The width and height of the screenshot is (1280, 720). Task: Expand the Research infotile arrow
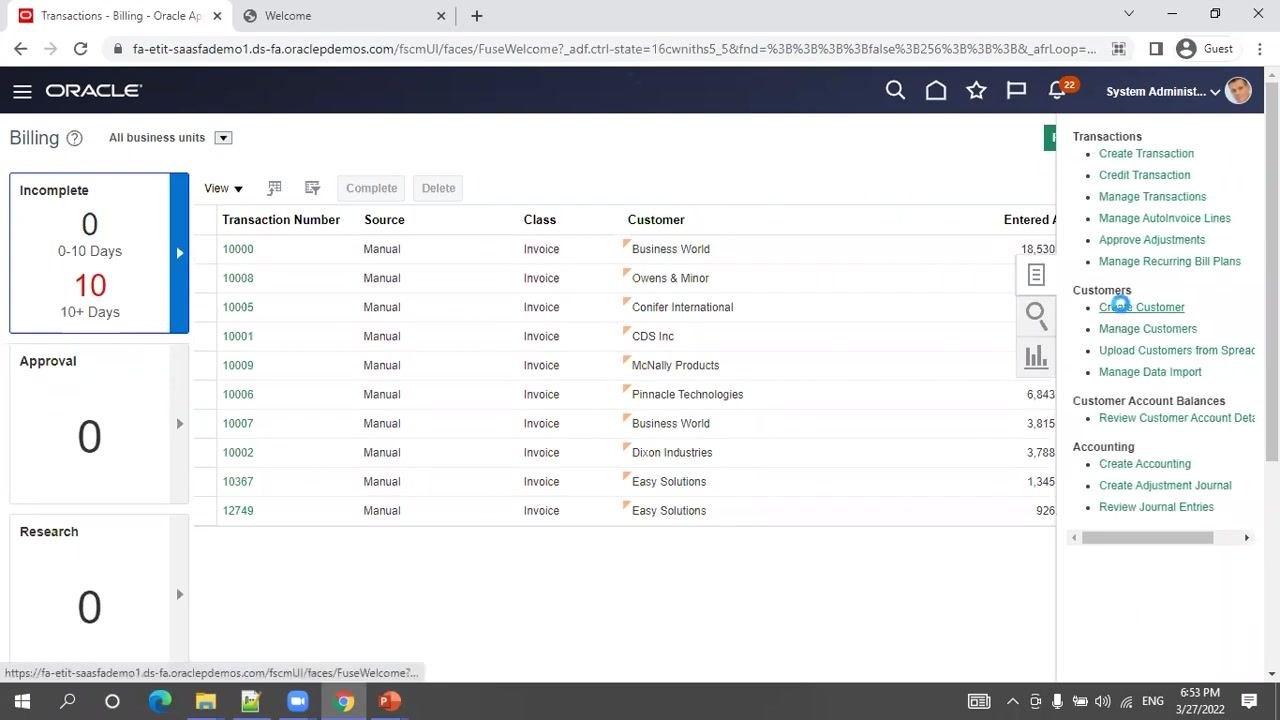point(180,595)
